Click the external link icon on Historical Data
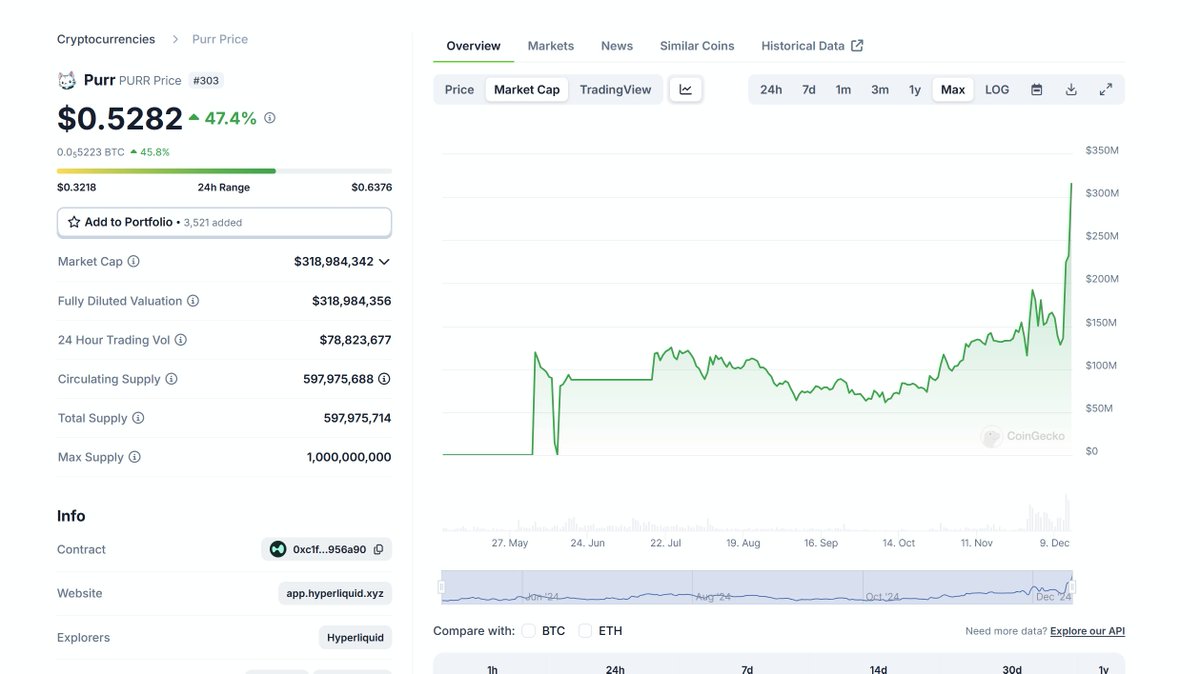 857,45
